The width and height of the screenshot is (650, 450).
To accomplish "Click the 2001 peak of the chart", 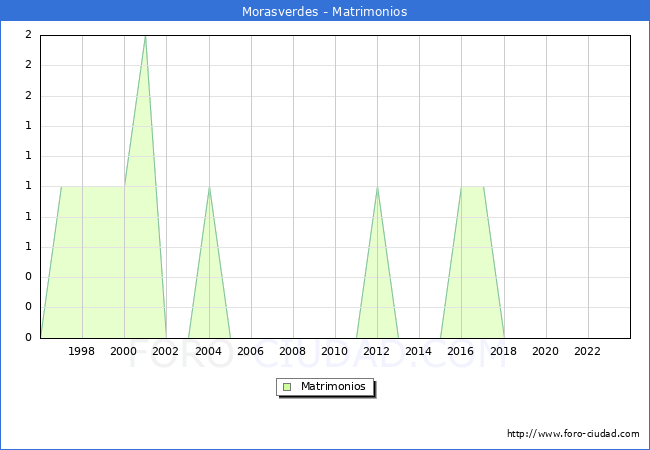I will click(x=145, y=37).
